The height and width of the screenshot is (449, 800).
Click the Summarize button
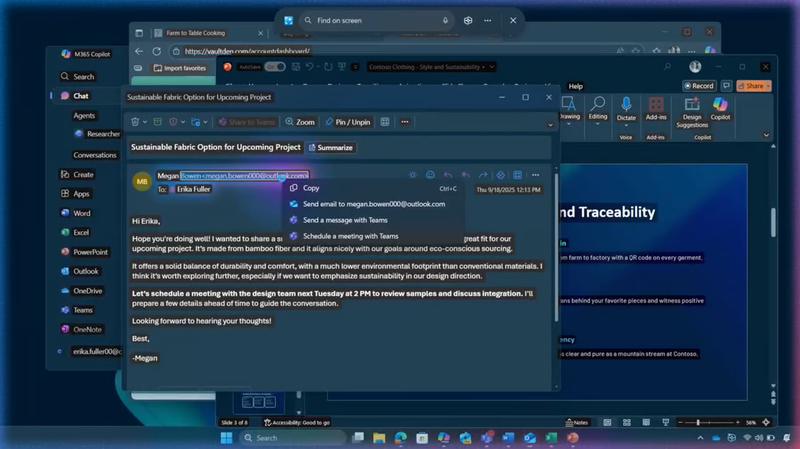coord(331,147)
